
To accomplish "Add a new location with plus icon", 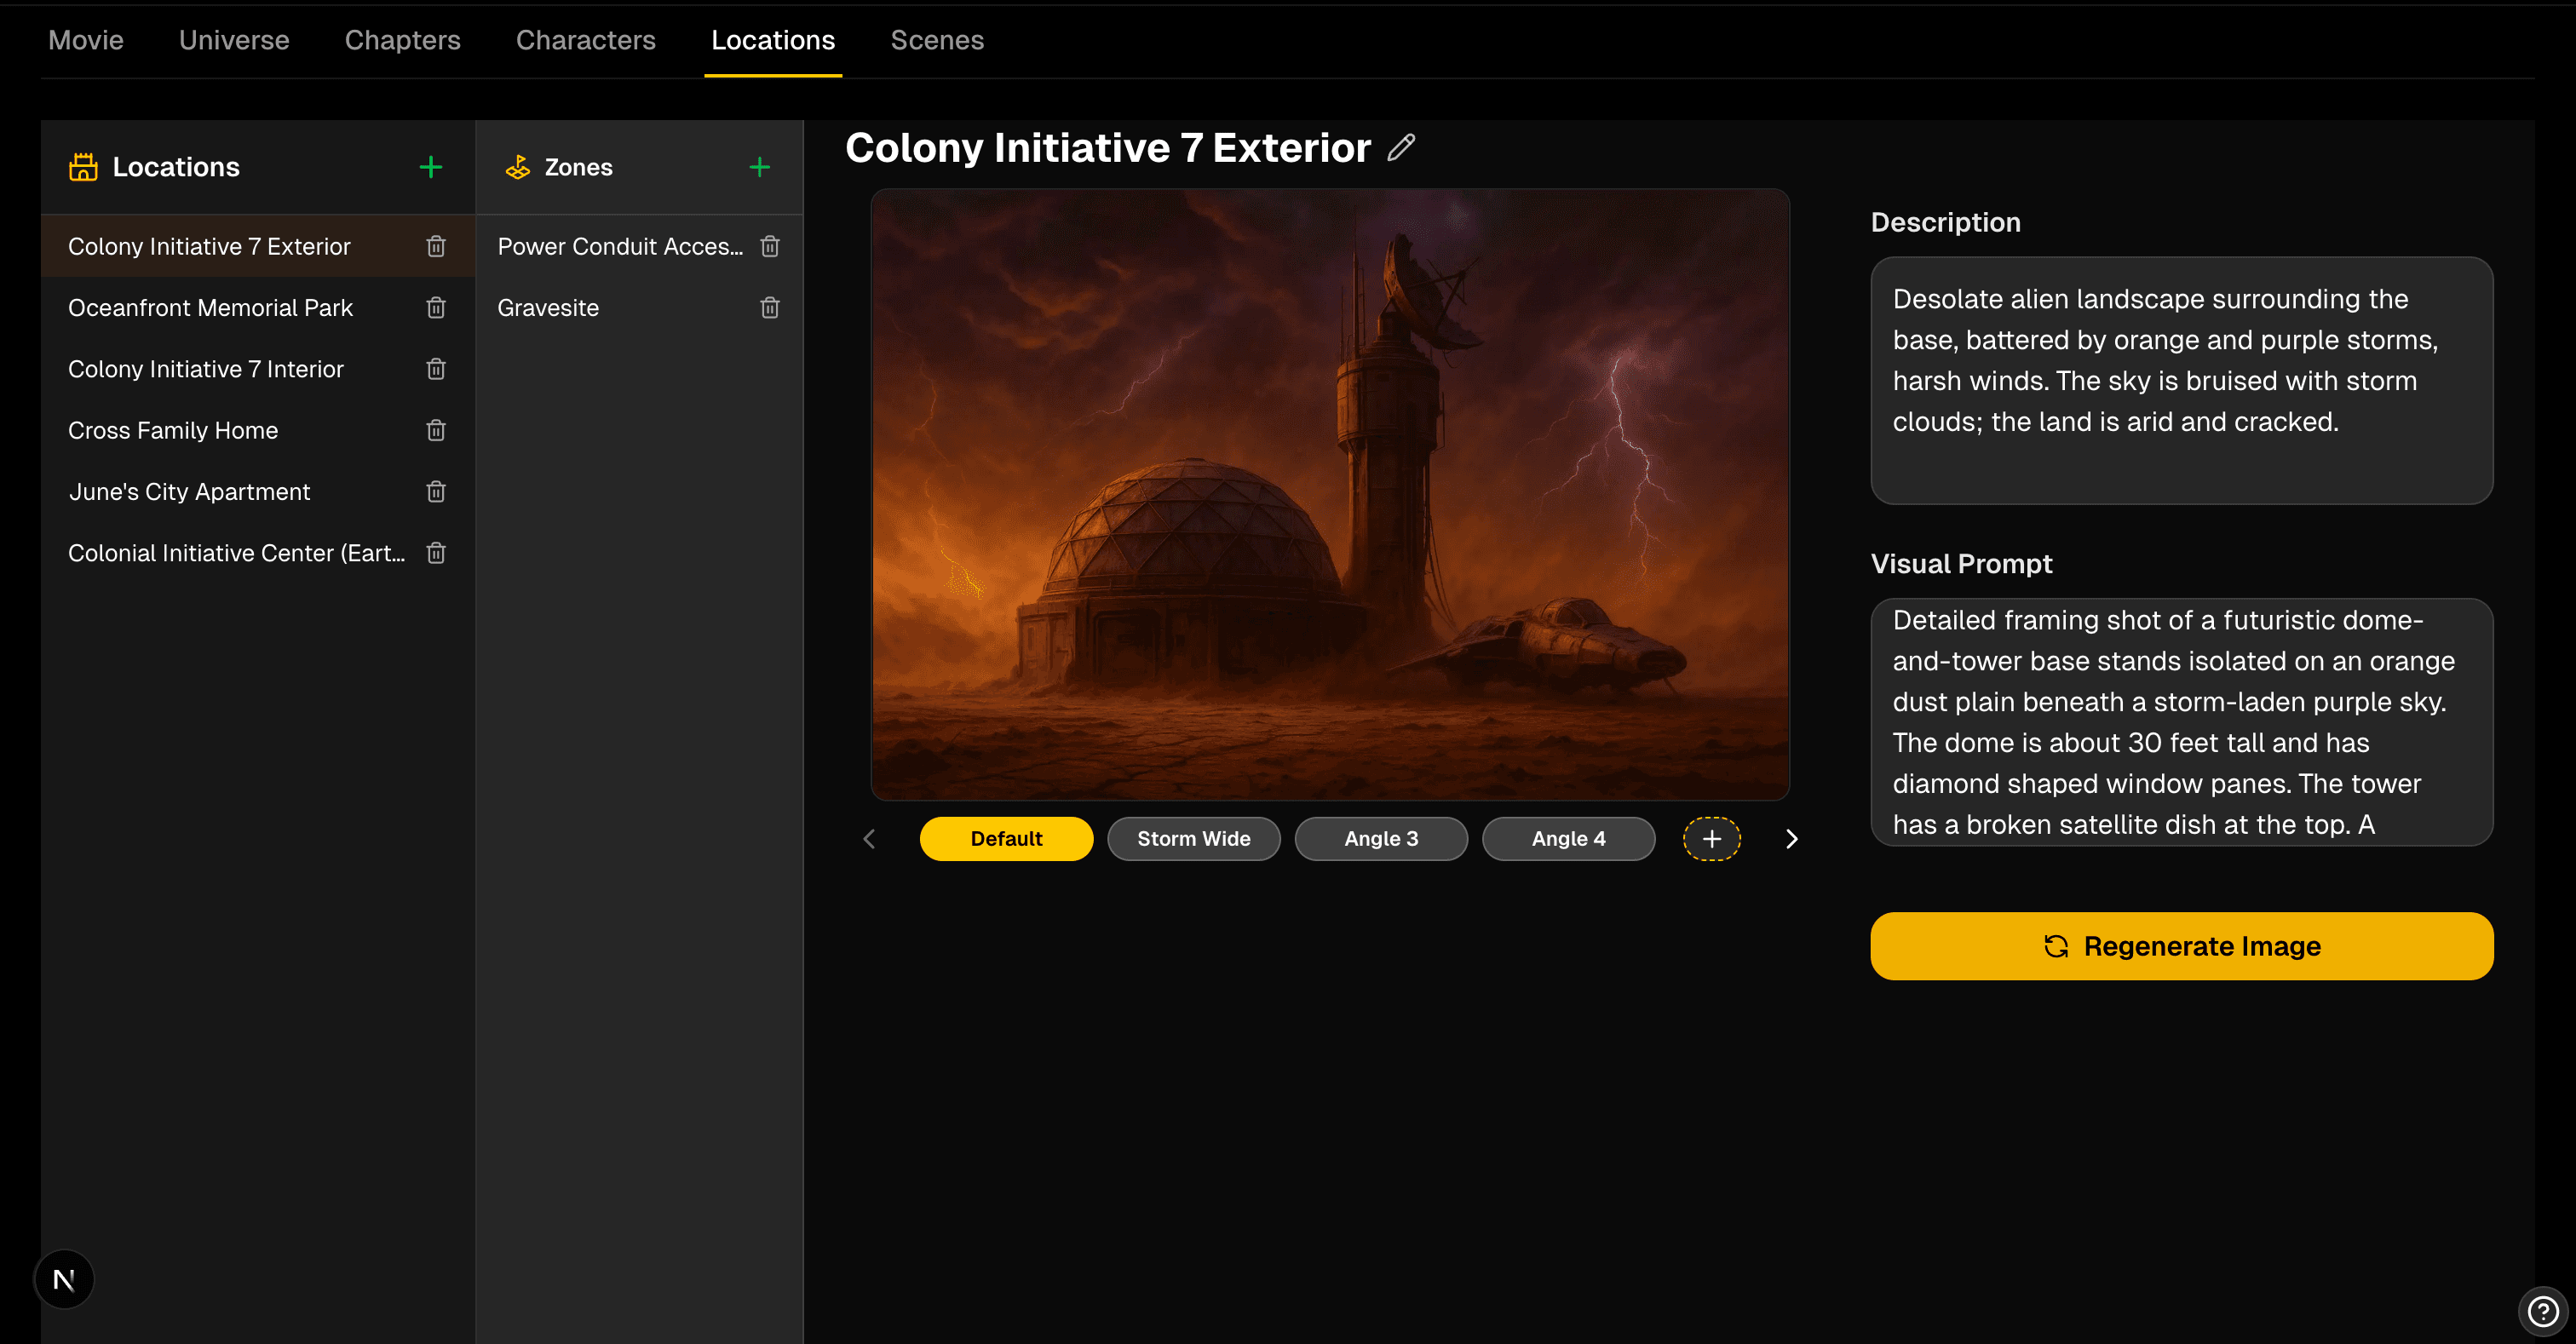I will click(430, 167).
